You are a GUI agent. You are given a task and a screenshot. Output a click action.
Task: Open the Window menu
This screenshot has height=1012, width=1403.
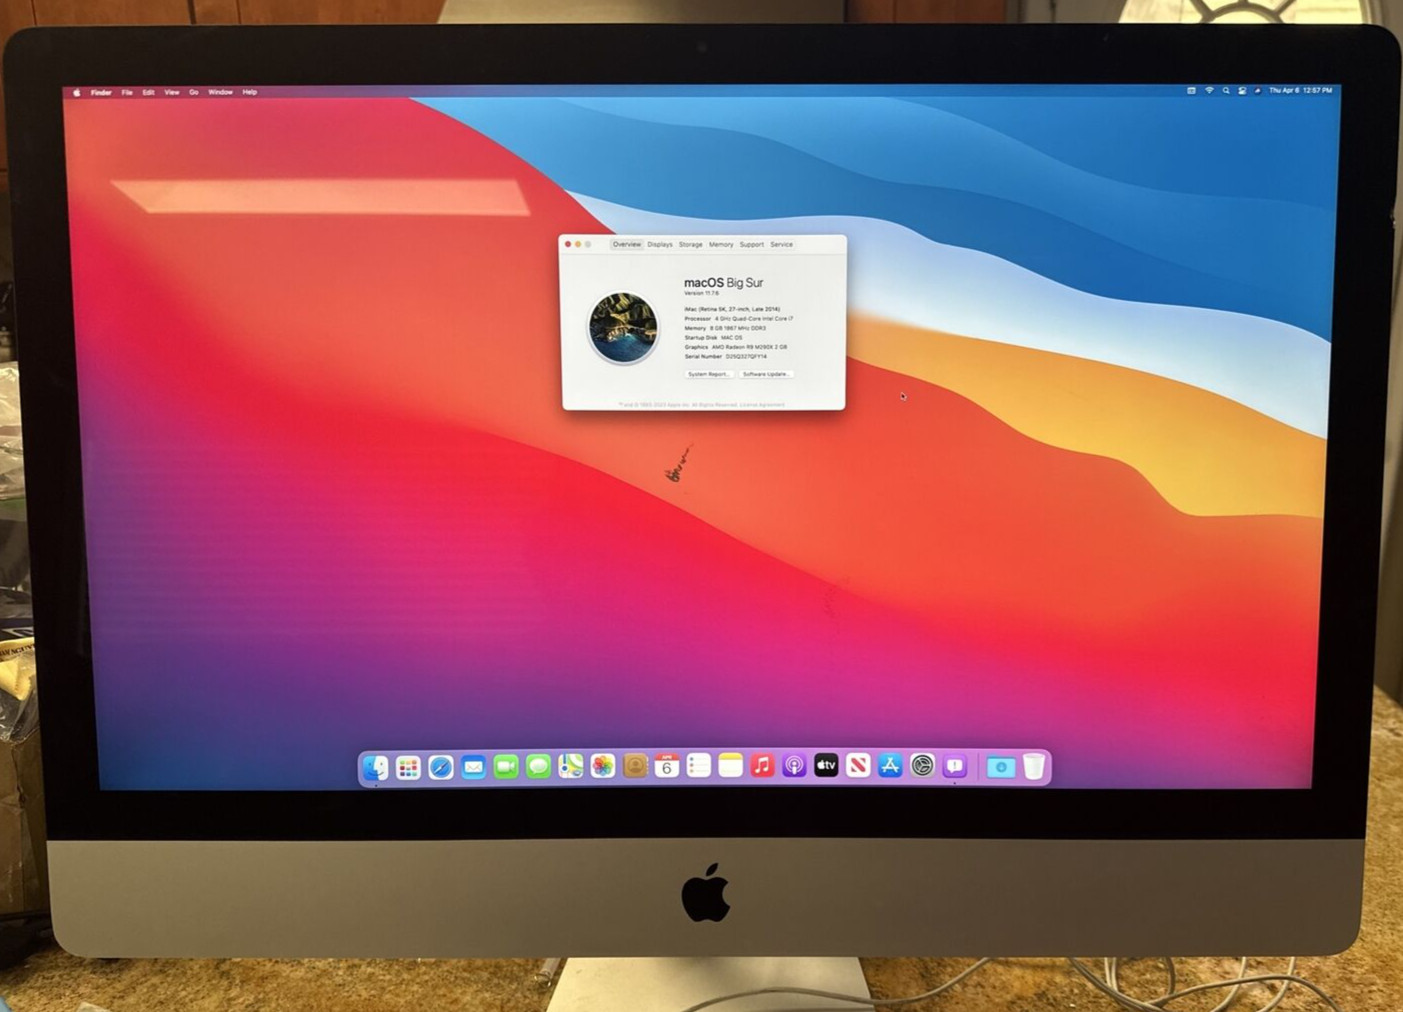pyautogui.click(x=220, y=92)
